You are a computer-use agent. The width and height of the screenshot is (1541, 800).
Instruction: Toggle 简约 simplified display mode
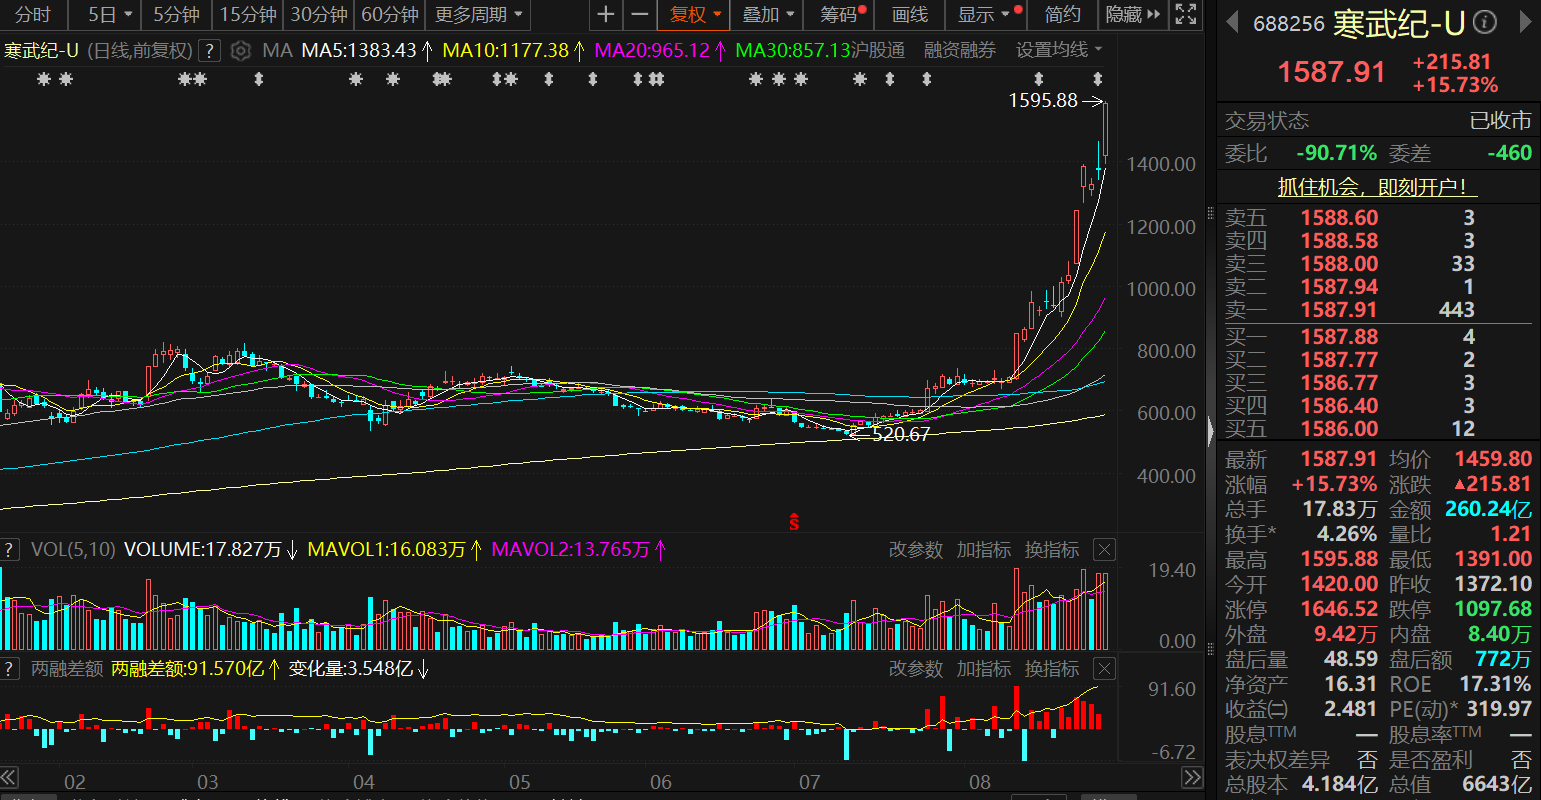coord(1062,15)
